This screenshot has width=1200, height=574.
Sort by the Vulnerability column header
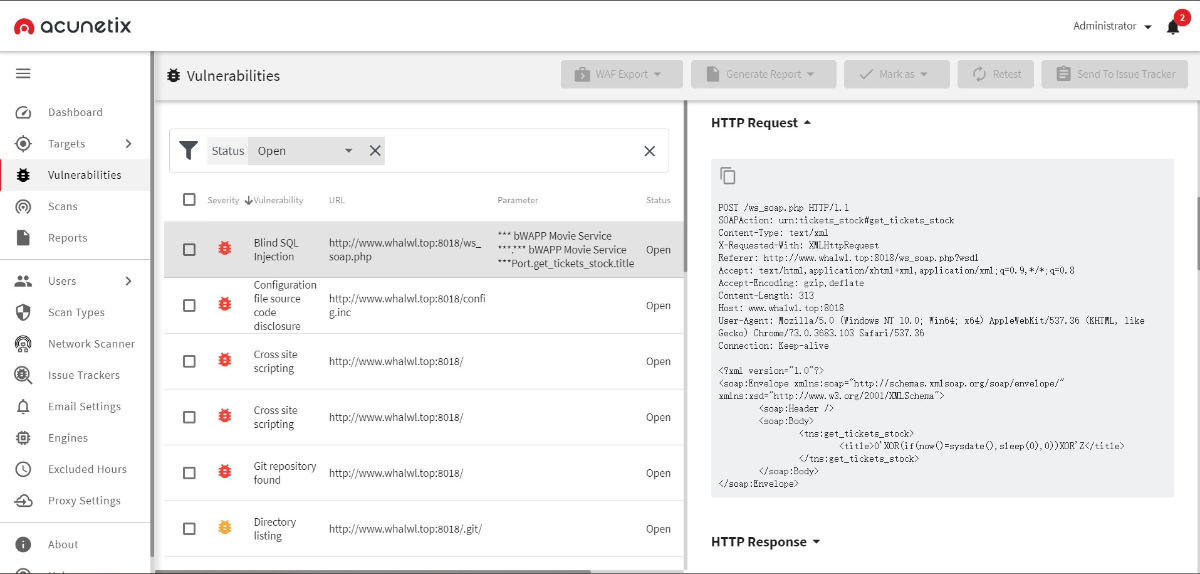(x=277, y=200)
